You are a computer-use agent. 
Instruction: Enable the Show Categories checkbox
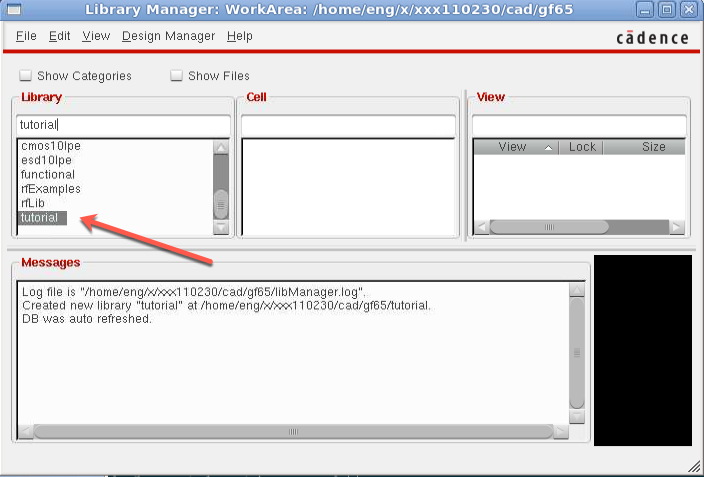[x=26, y=76]
